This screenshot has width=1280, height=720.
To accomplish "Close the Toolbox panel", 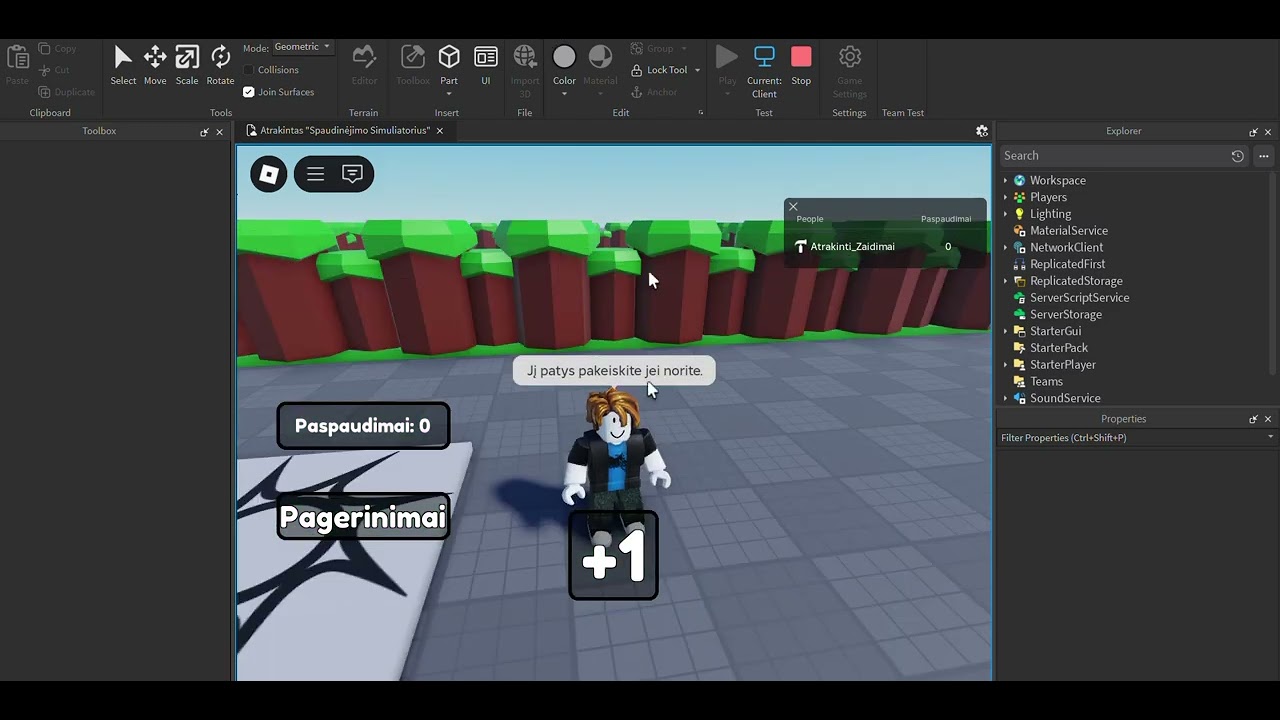I will (x=220, y=132).
